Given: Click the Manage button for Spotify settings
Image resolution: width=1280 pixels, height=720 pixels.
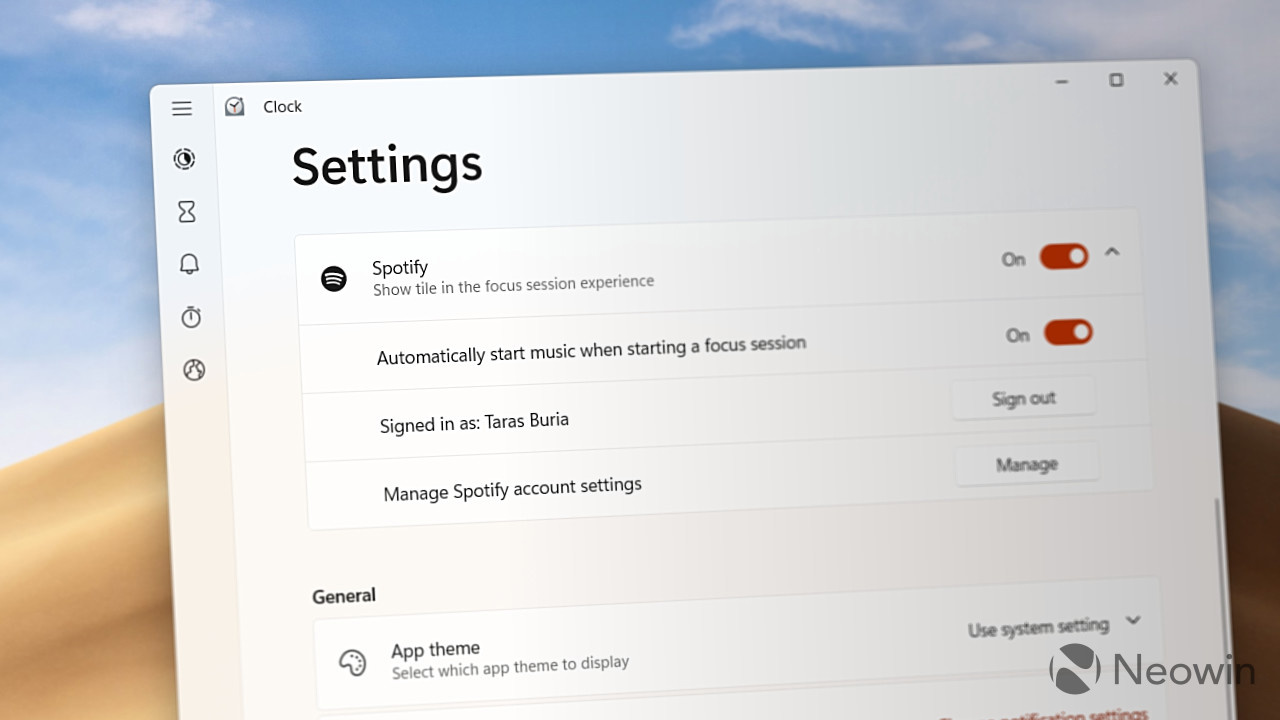Looking at the screenshot, I should pyautogui.click(x=1027, y=464).
